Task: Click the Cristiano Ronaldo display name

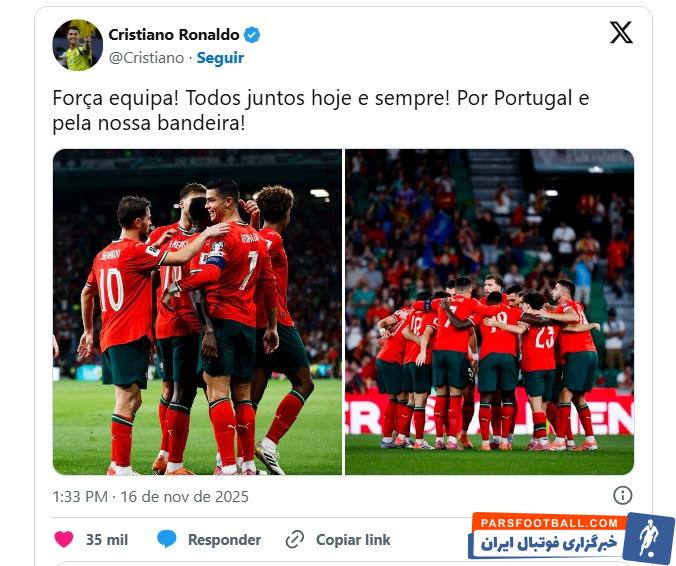Action: [174, 34]
